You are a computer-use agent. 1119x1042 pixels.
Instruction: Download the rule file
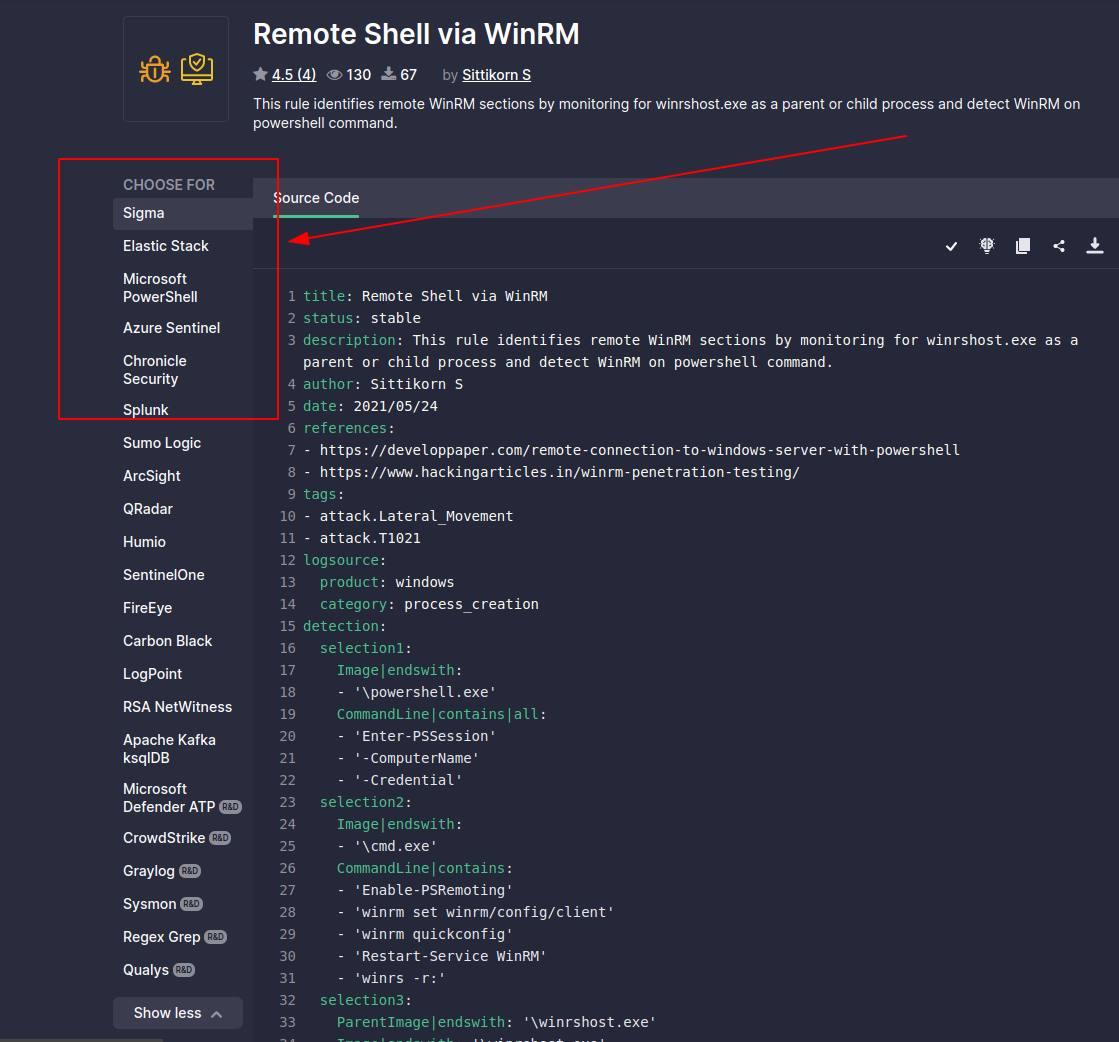[1095, 246]
